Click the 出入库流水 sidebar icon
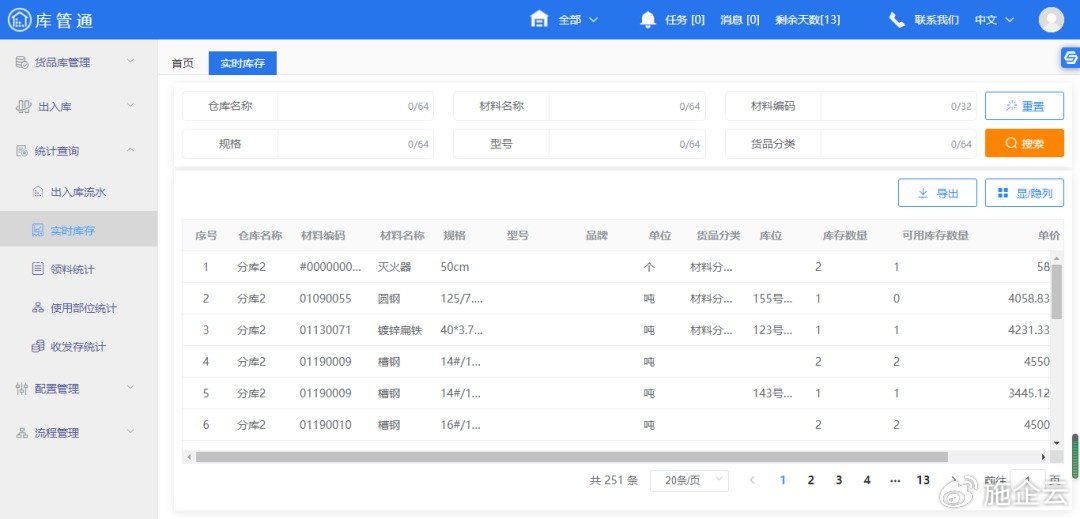 pyautogui.click(x=38, y=192)
